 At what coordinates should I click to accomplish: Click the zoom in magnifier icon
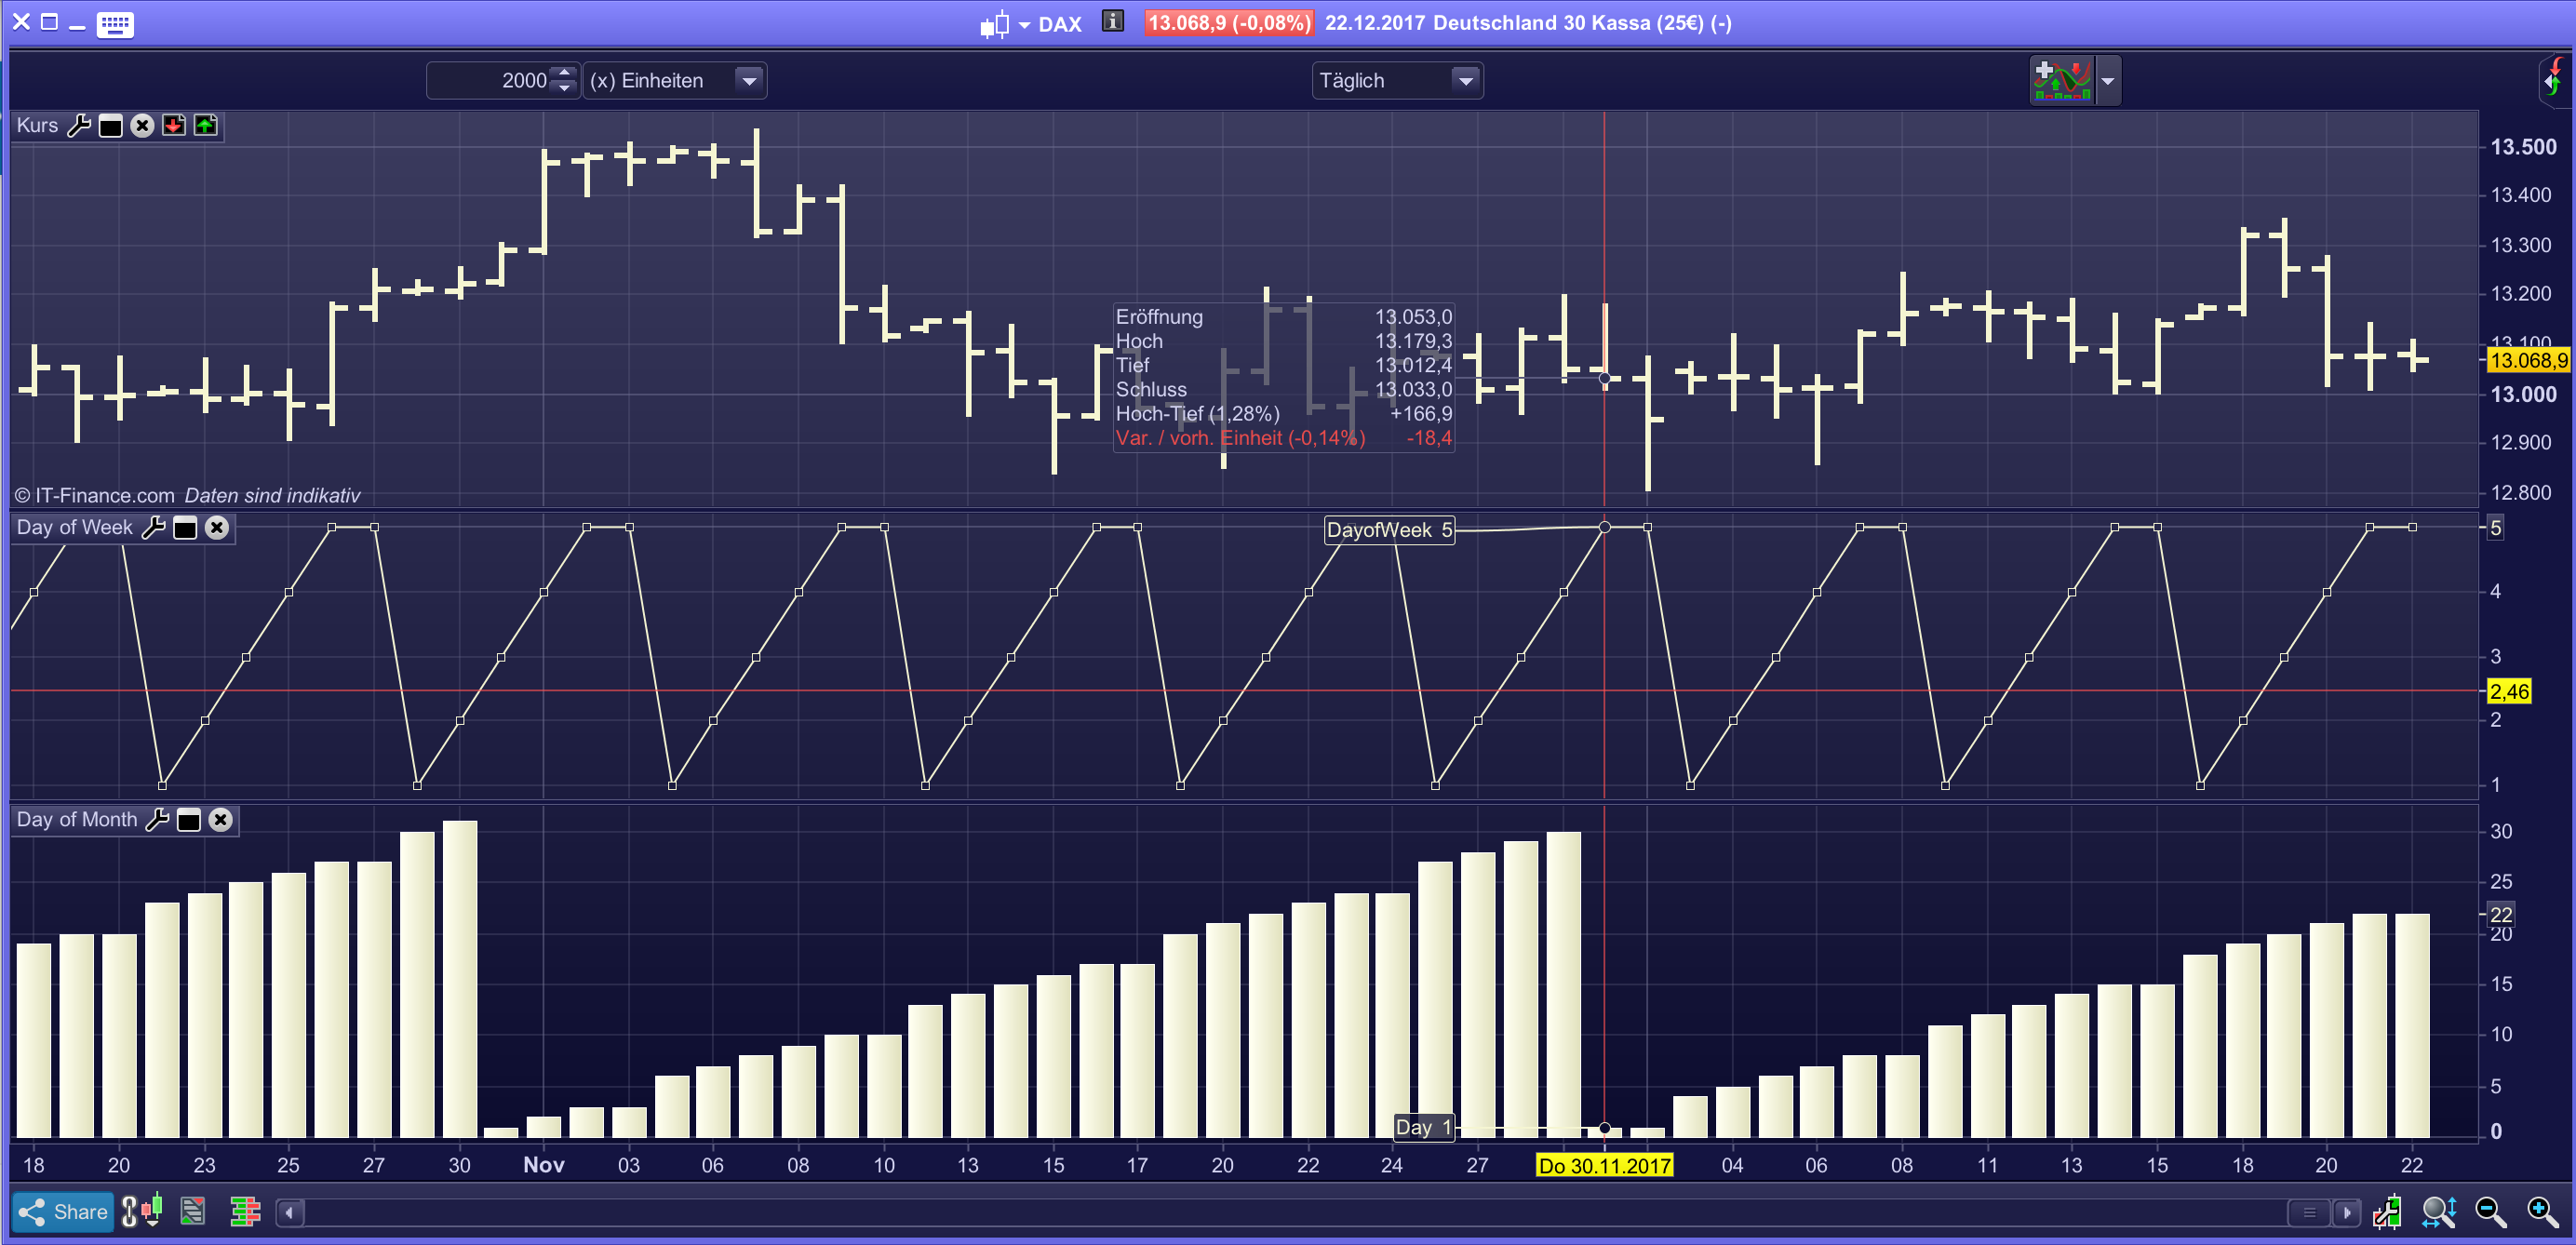(x=2542, y=1212)
